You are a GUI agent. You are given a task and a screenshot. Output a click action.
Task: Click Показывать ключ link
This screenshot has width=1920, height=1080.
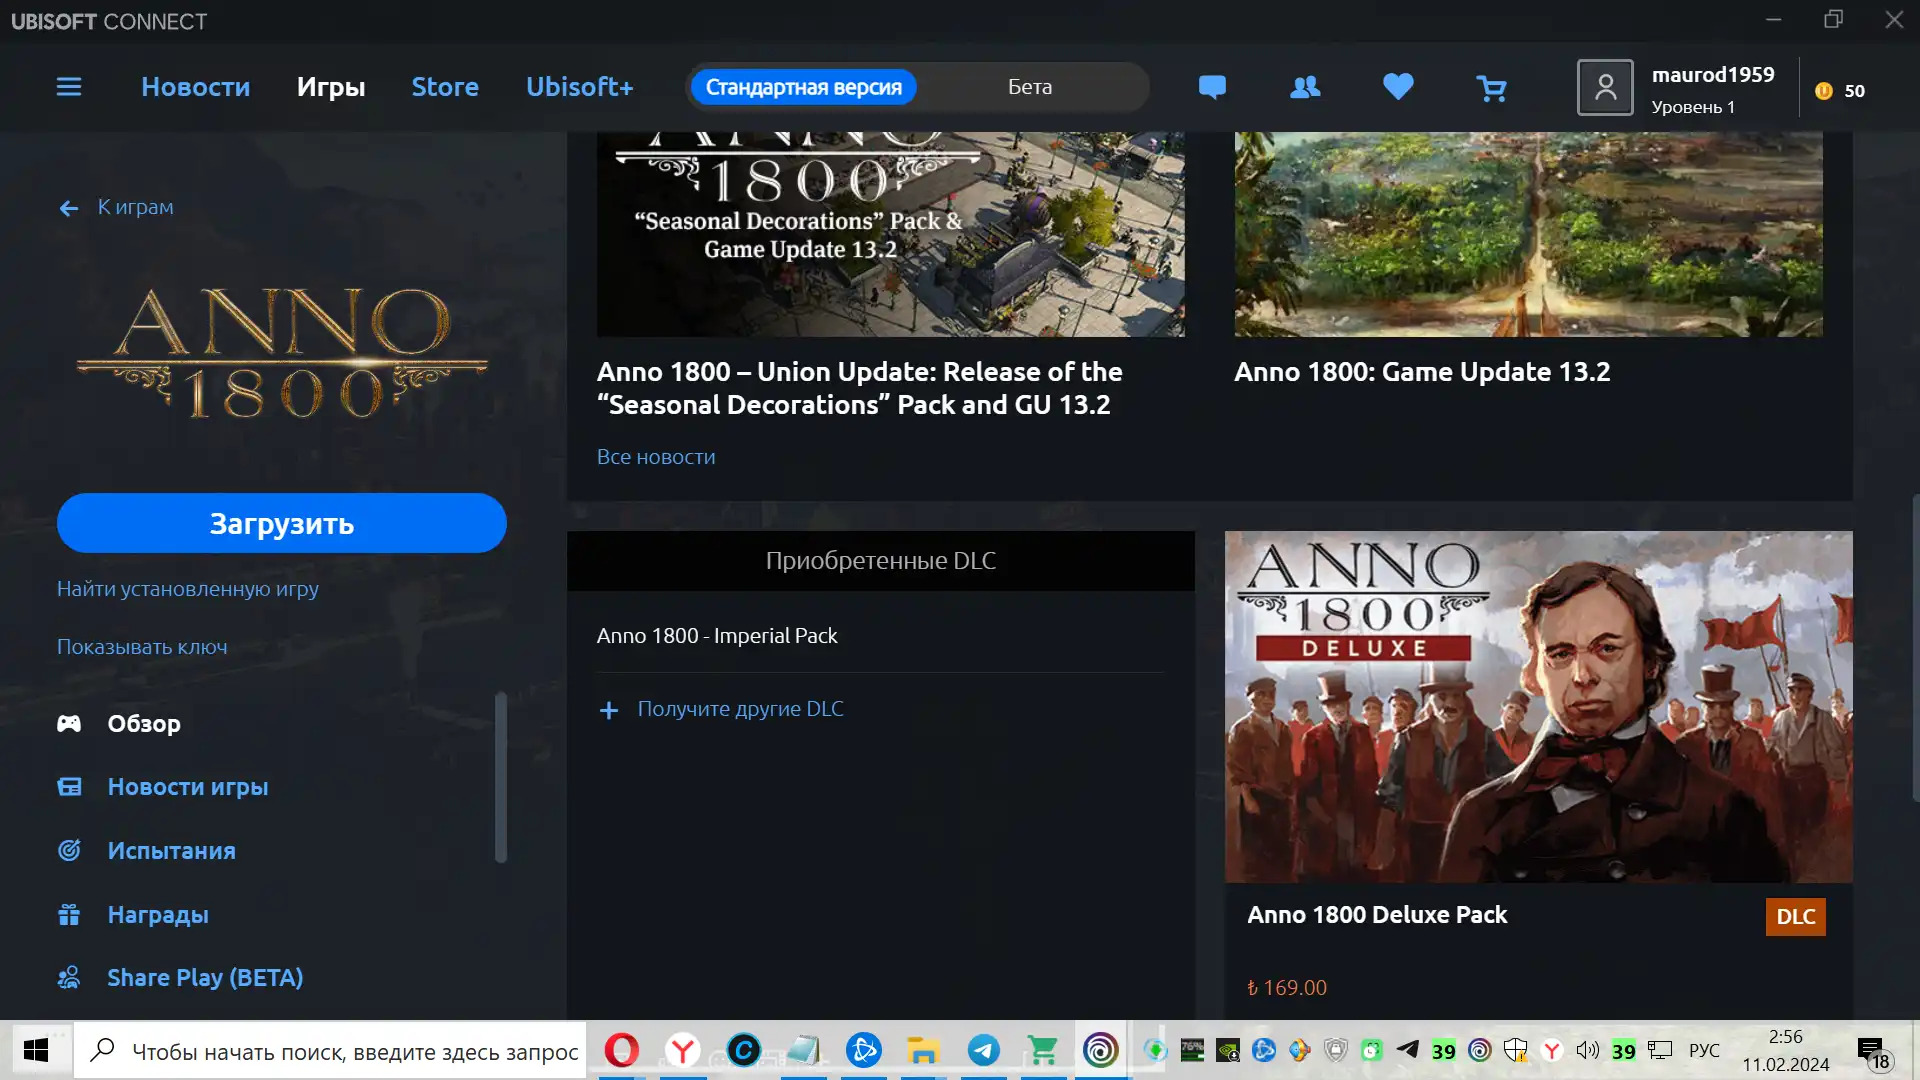(142, 647)
